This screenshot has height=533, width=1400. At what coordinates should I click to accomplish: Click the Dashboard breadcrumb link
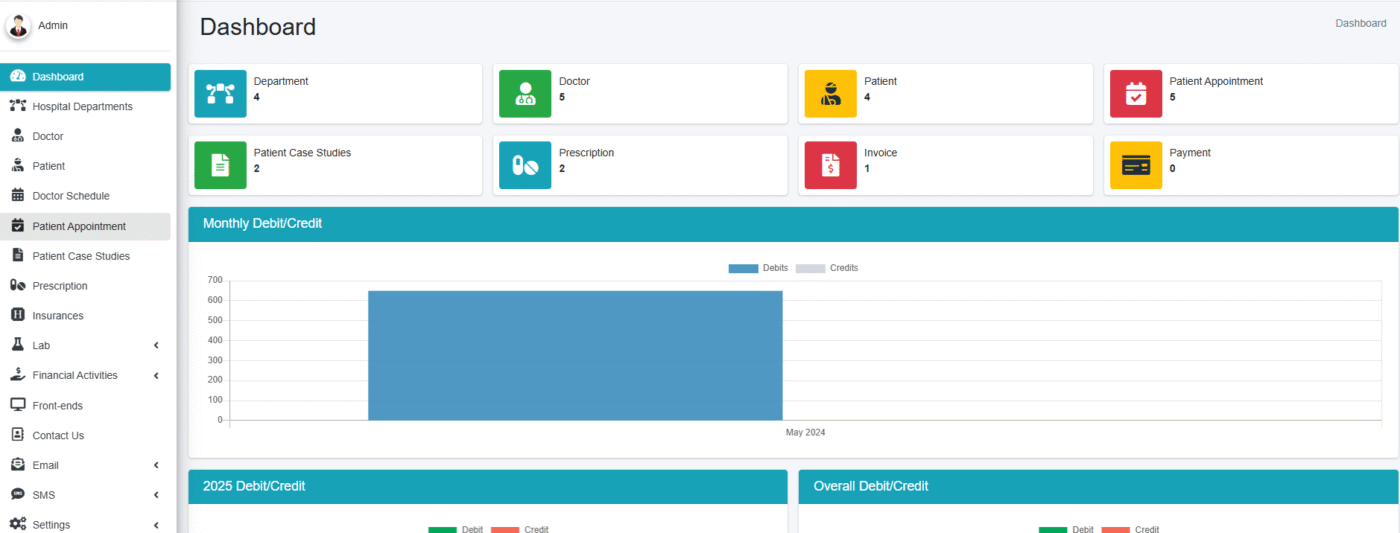click(1360, 23)
